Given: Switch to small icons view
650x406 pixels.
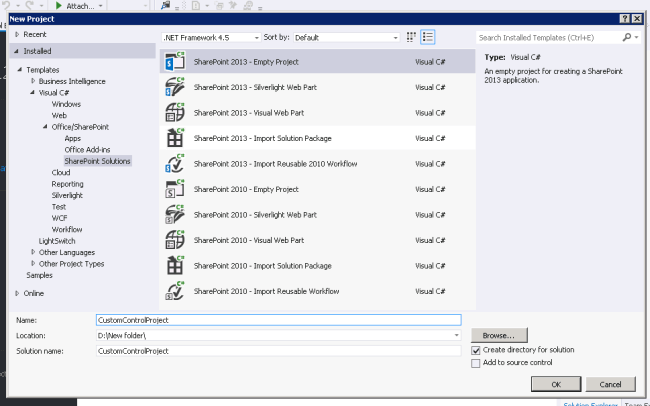Looking at the screenshot, I should click(411, 37).
